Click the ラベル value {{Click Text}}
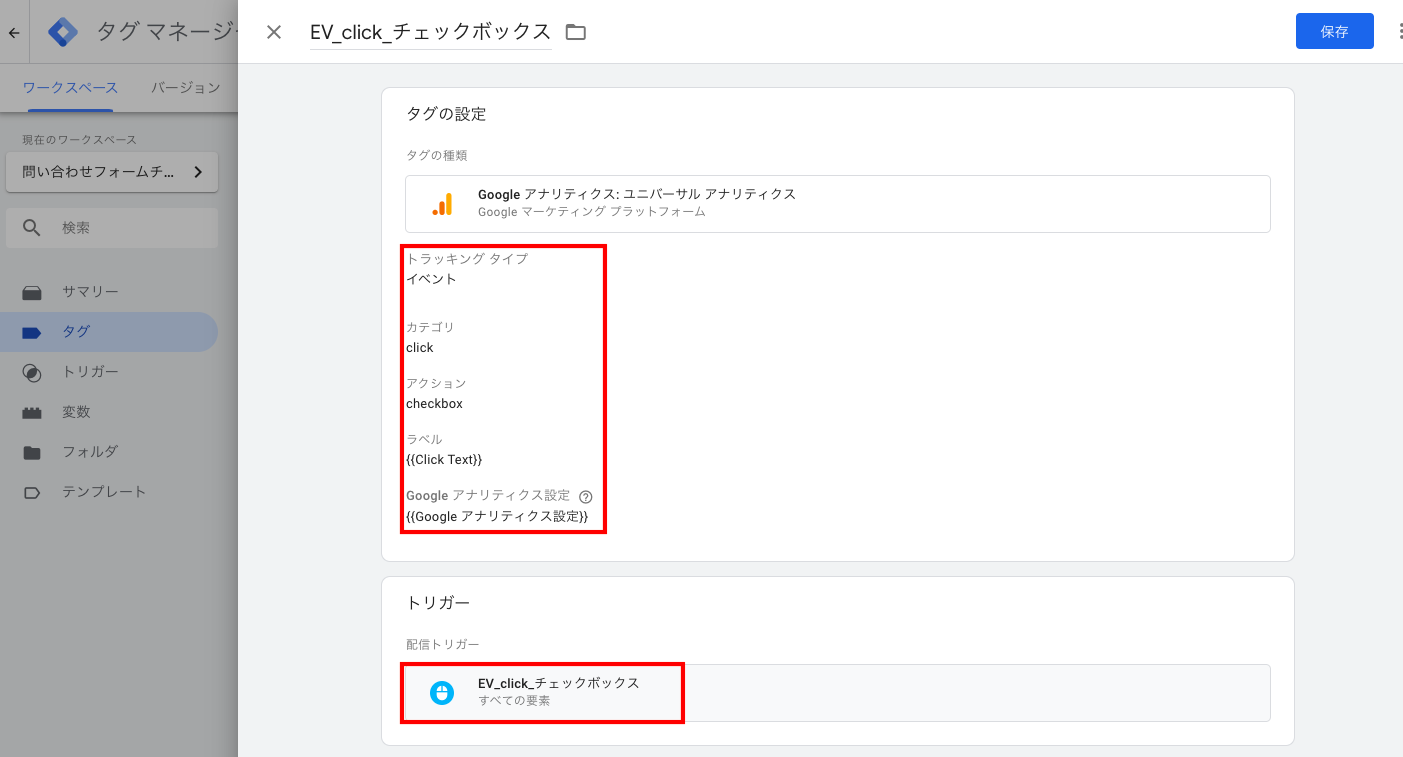Image resolution: width=1403 pixels, height=757 pixels. click(x=444, y=460)
